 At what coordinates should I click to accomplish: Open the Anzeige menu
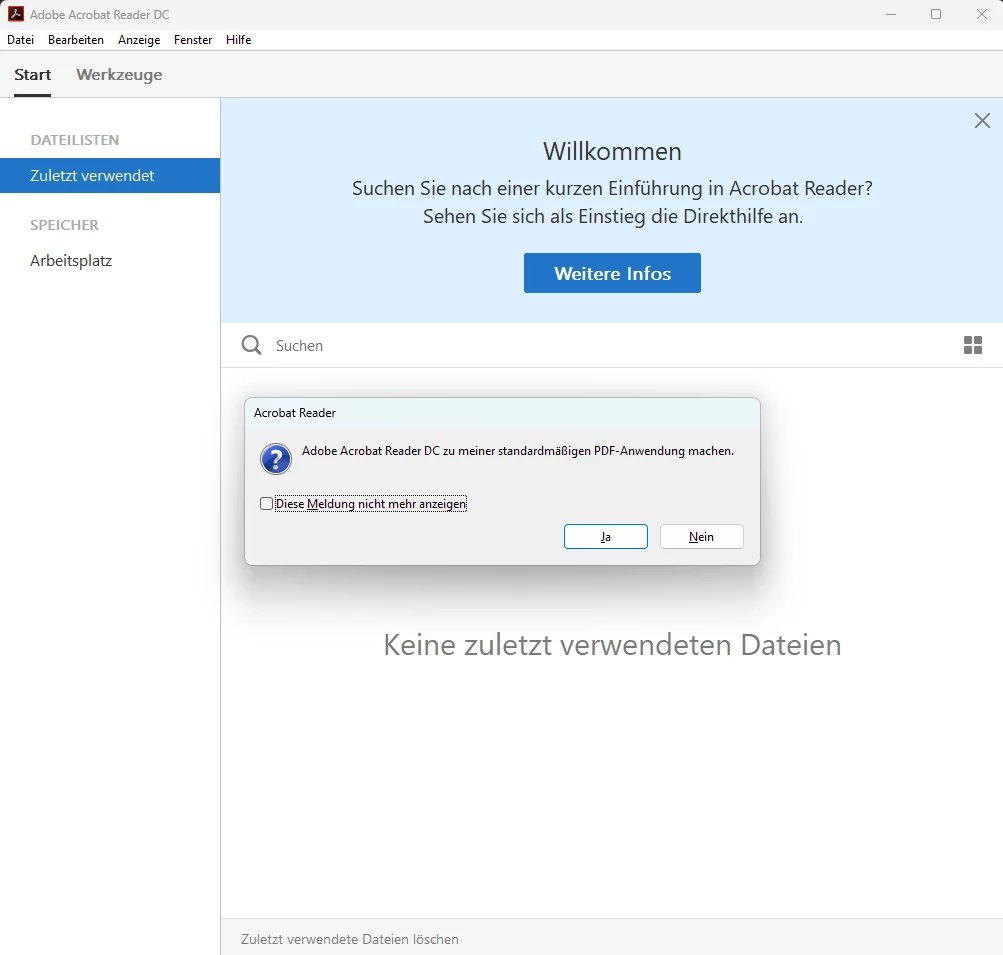tap(139, 40)
